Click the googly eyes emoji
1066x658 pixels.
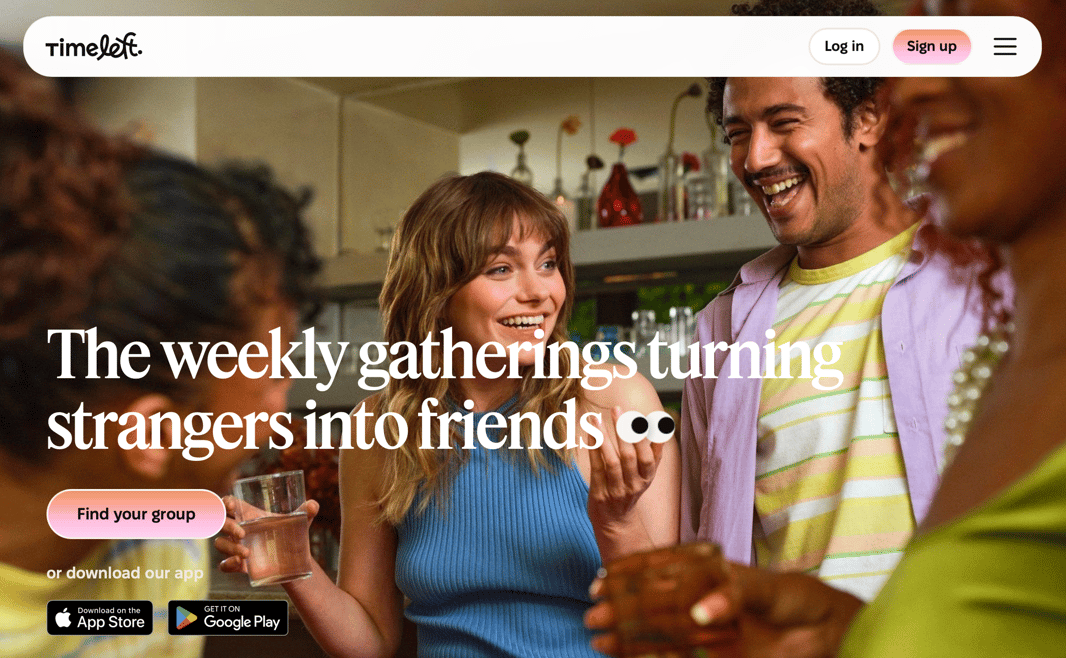645,426
